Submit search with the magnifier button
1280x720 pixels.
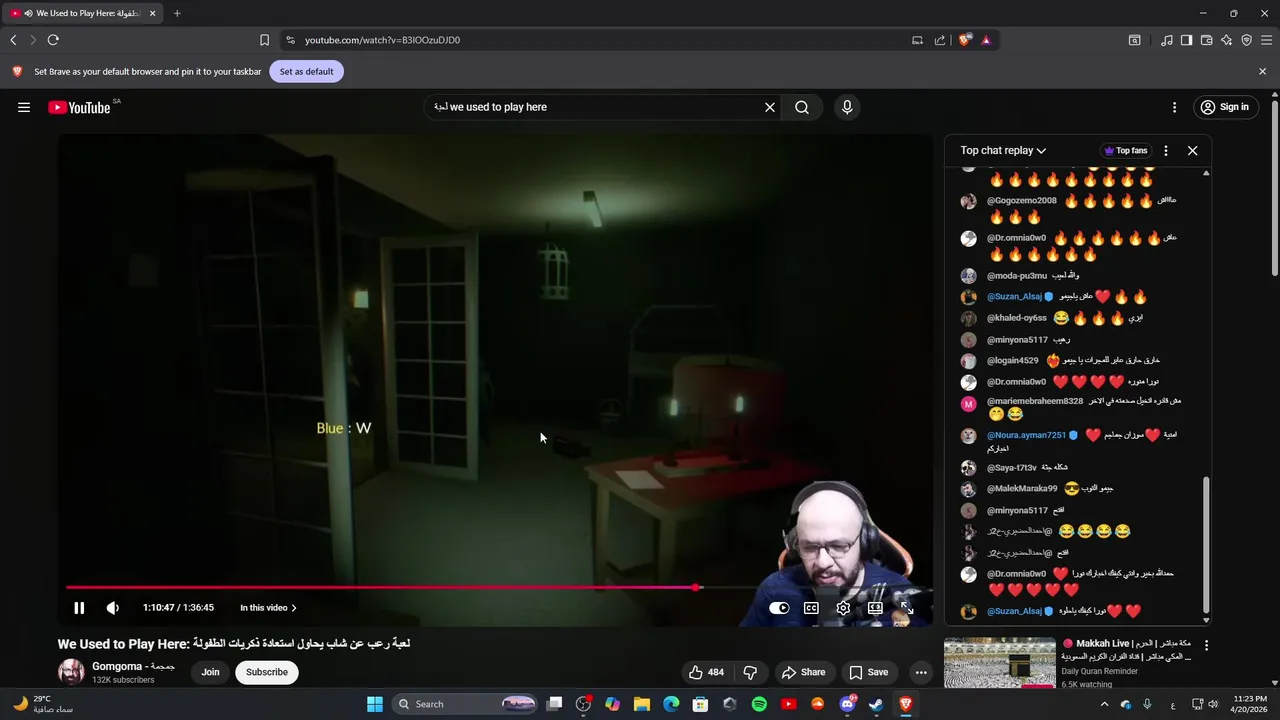[802, 107]
